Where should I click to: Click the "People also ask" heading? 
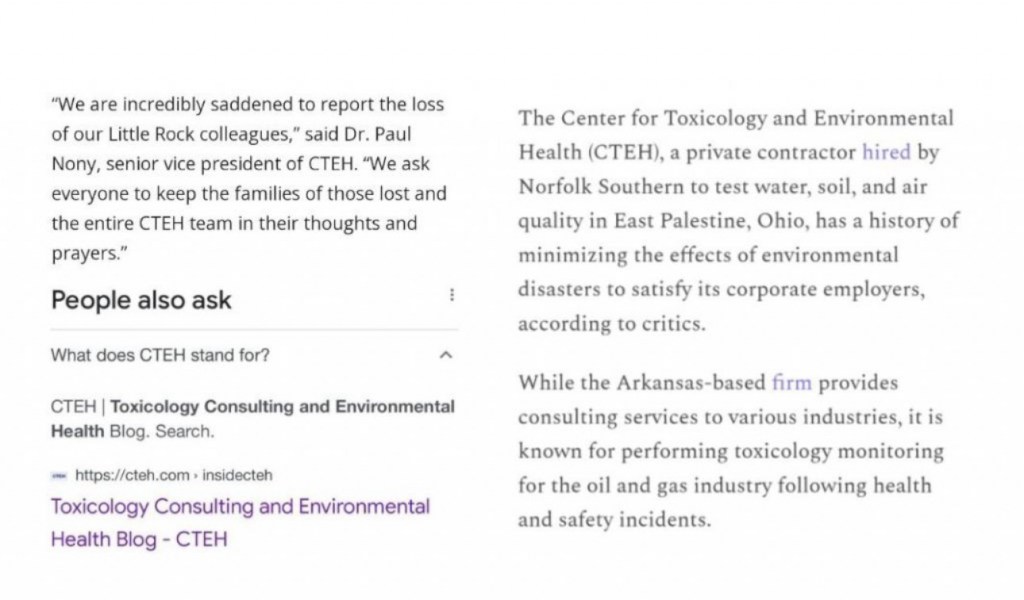pyautogui.click(x=141, y=300)
